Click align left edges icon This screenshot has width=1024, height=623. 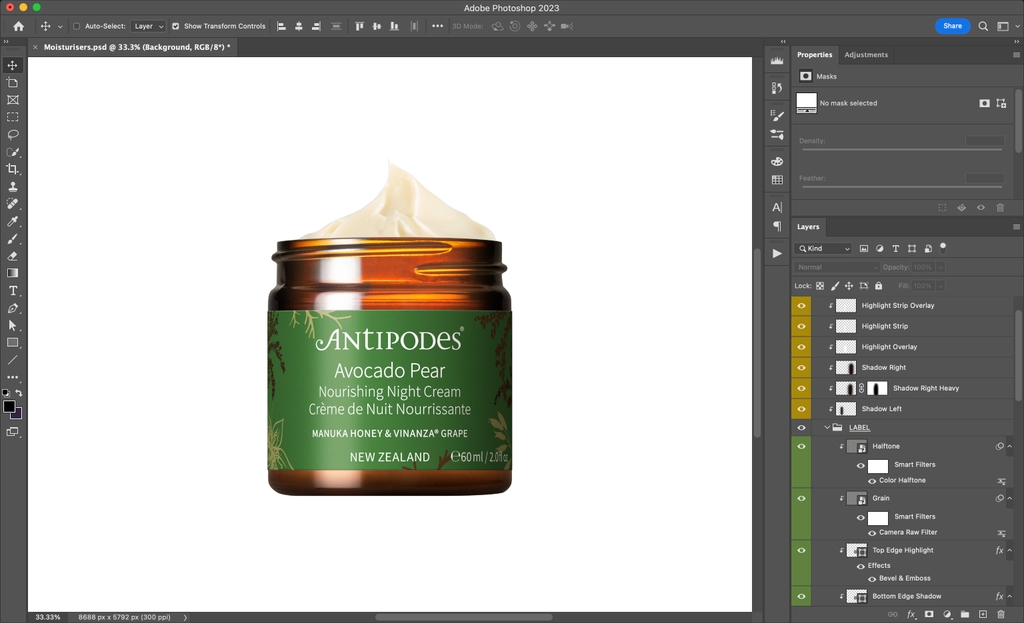281,26
